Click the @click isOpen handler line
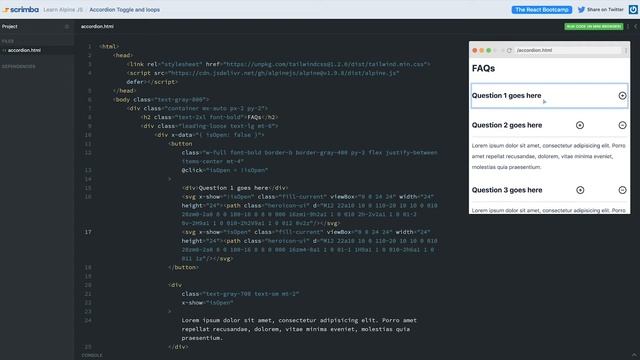640x360 pixels. [x=225, y=170]
